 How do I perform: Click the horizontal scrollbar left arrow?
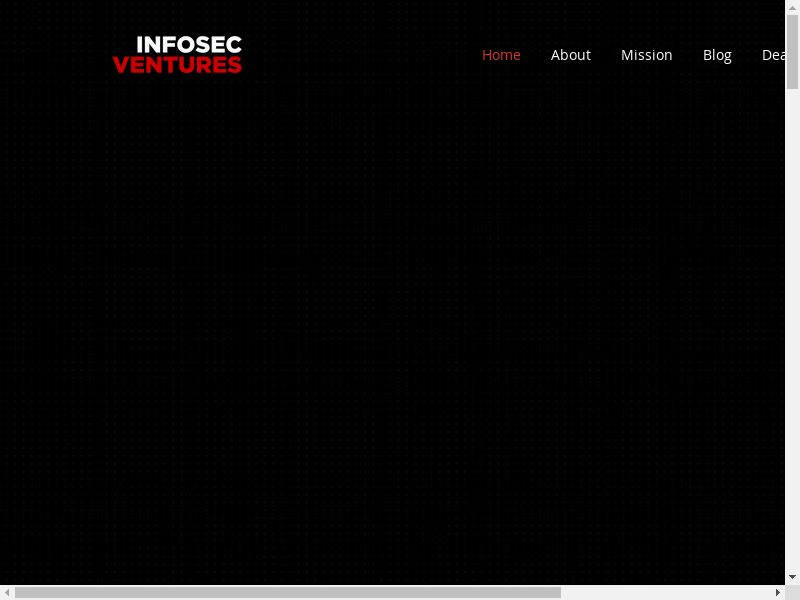tap(7, 592)
